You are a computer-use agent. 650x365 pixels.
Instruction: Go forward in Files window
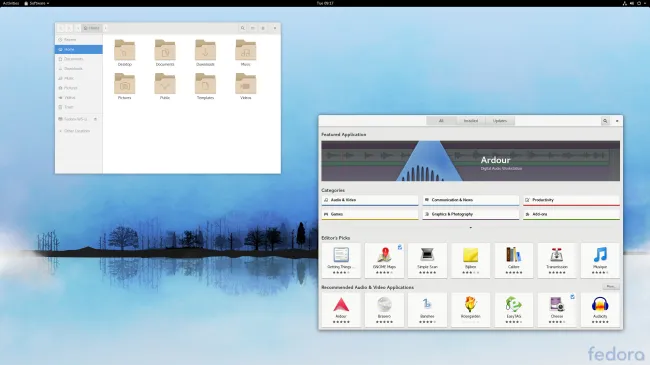tap(70, 28)
